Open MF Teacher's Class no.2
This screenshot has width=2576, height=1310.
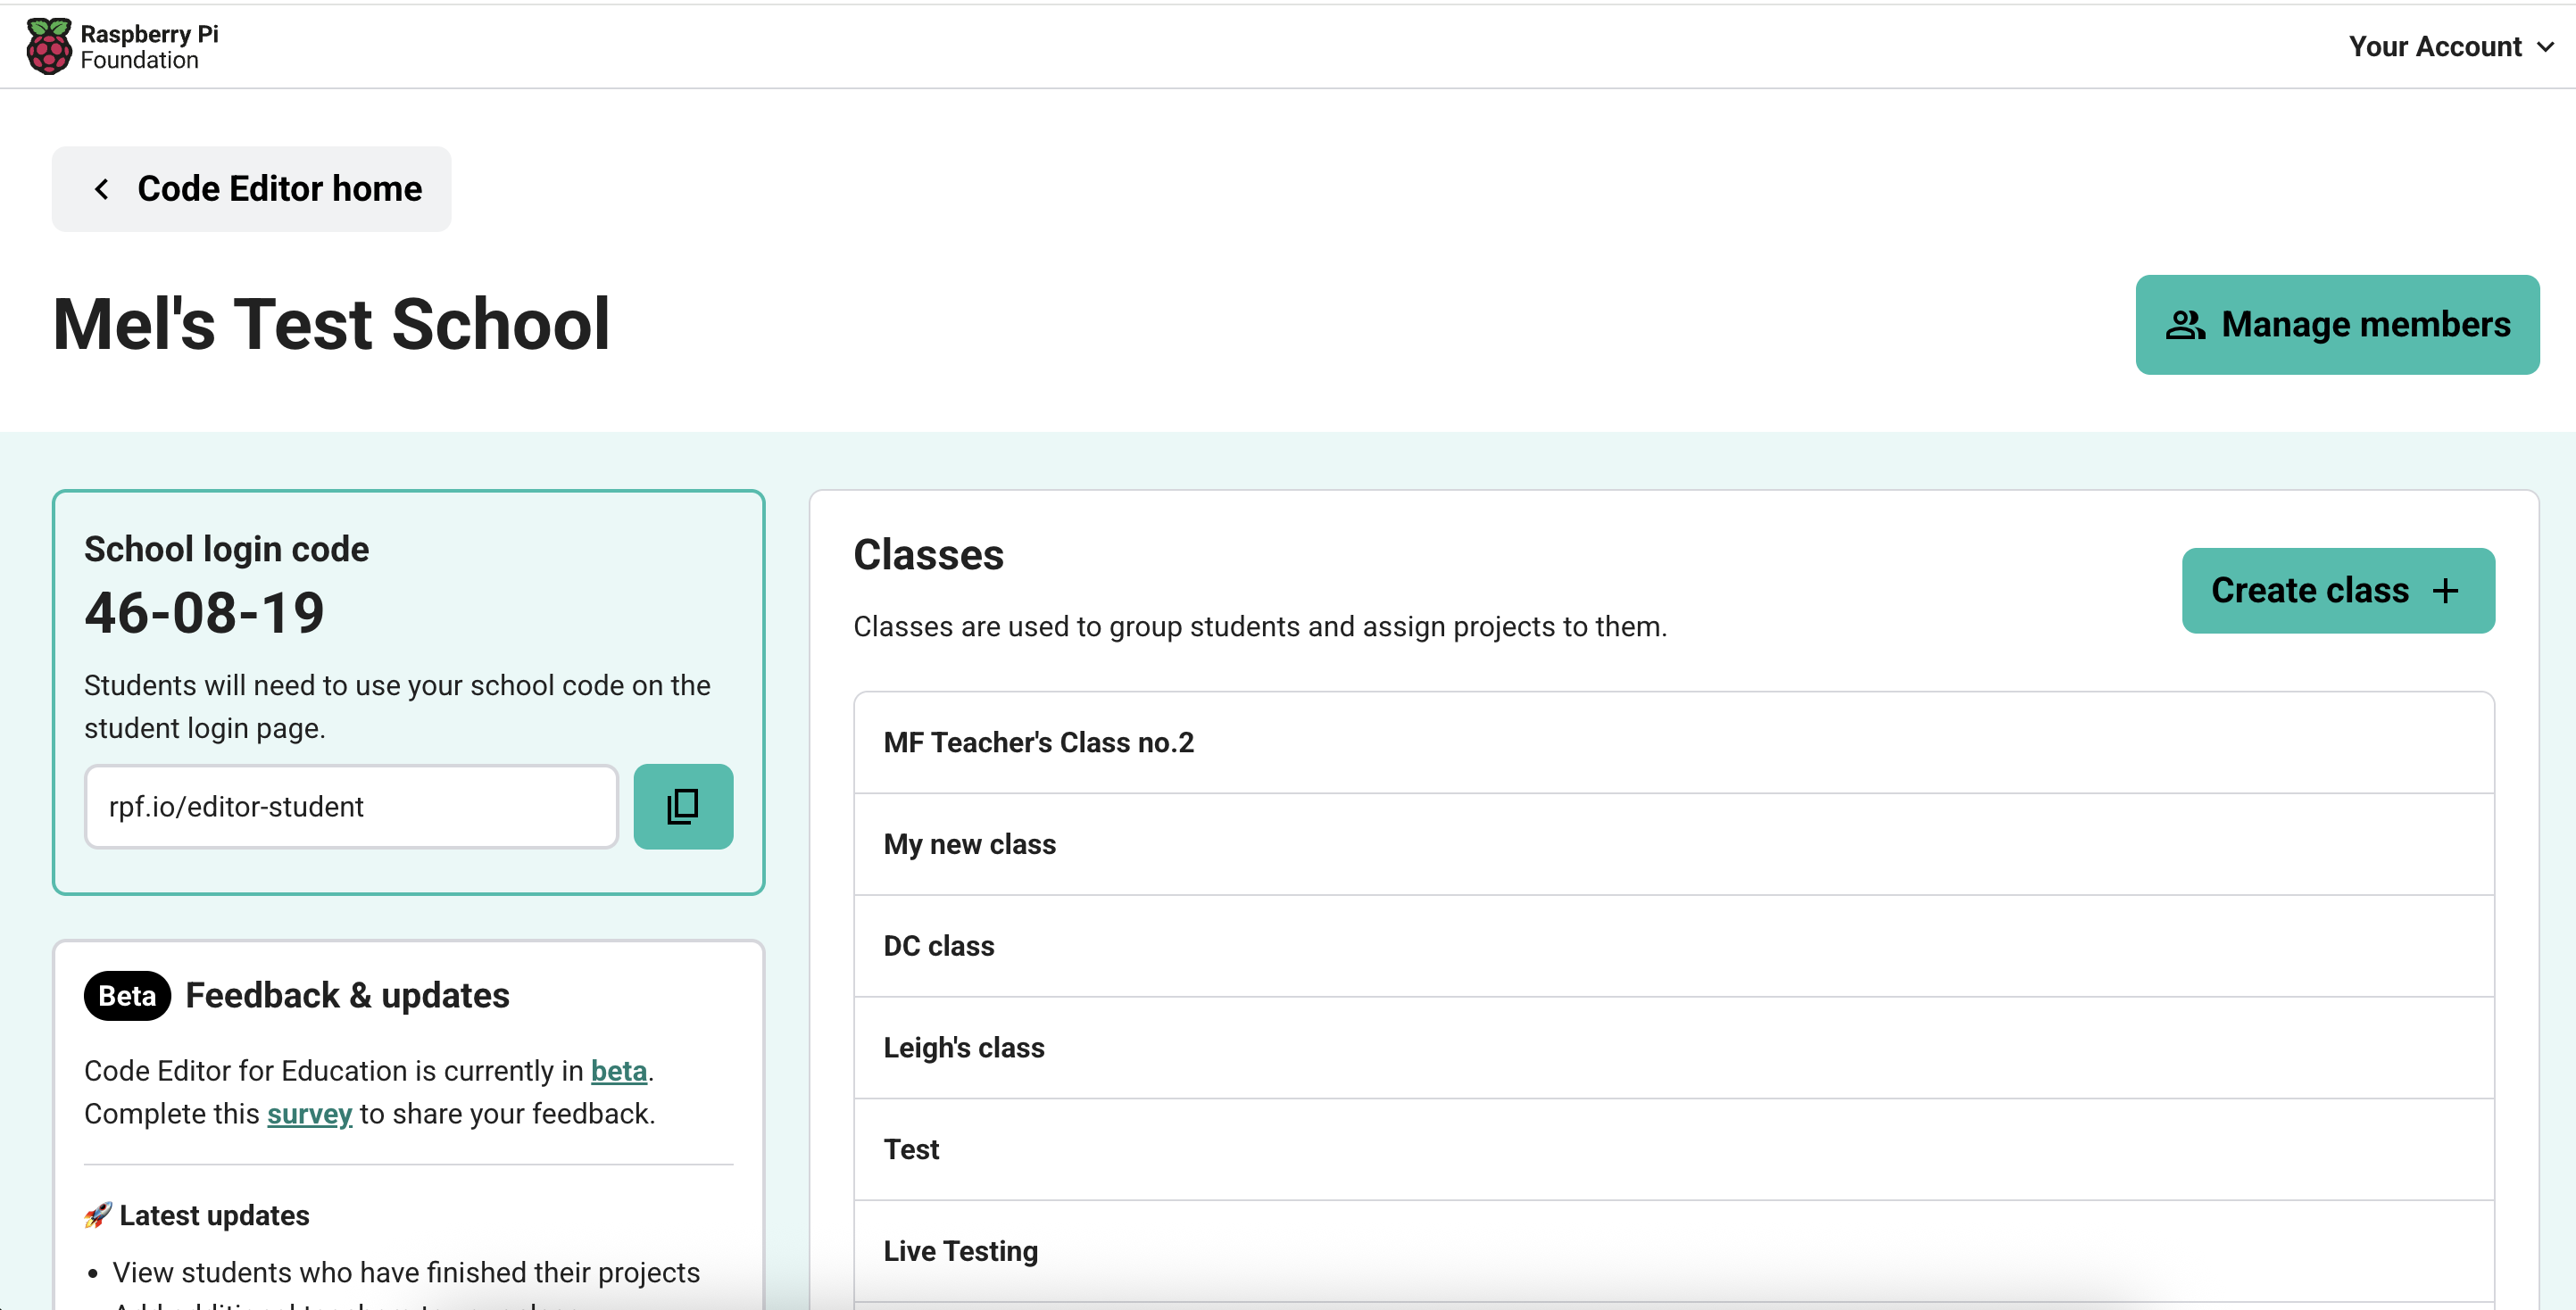coord(1039,742)
